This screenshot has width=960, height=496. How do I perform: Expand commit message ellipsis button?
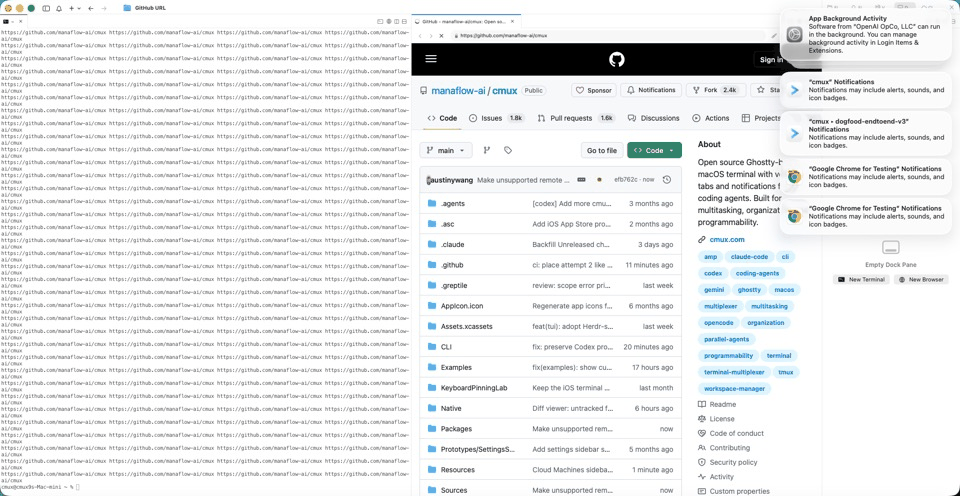pos(582,180)
